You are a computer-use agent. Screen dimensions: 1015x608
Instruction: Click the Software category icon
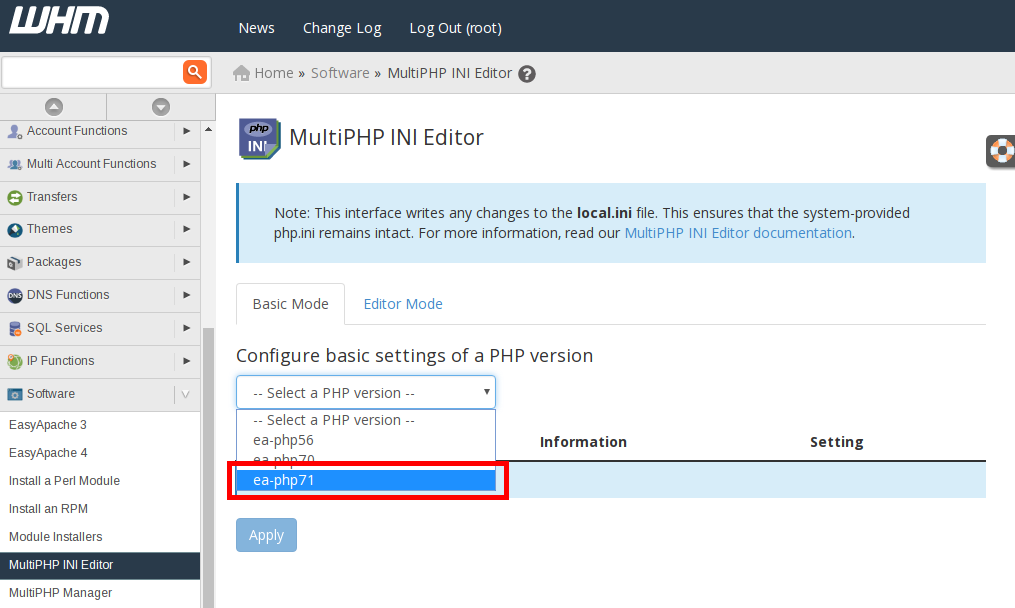(14, 394)
